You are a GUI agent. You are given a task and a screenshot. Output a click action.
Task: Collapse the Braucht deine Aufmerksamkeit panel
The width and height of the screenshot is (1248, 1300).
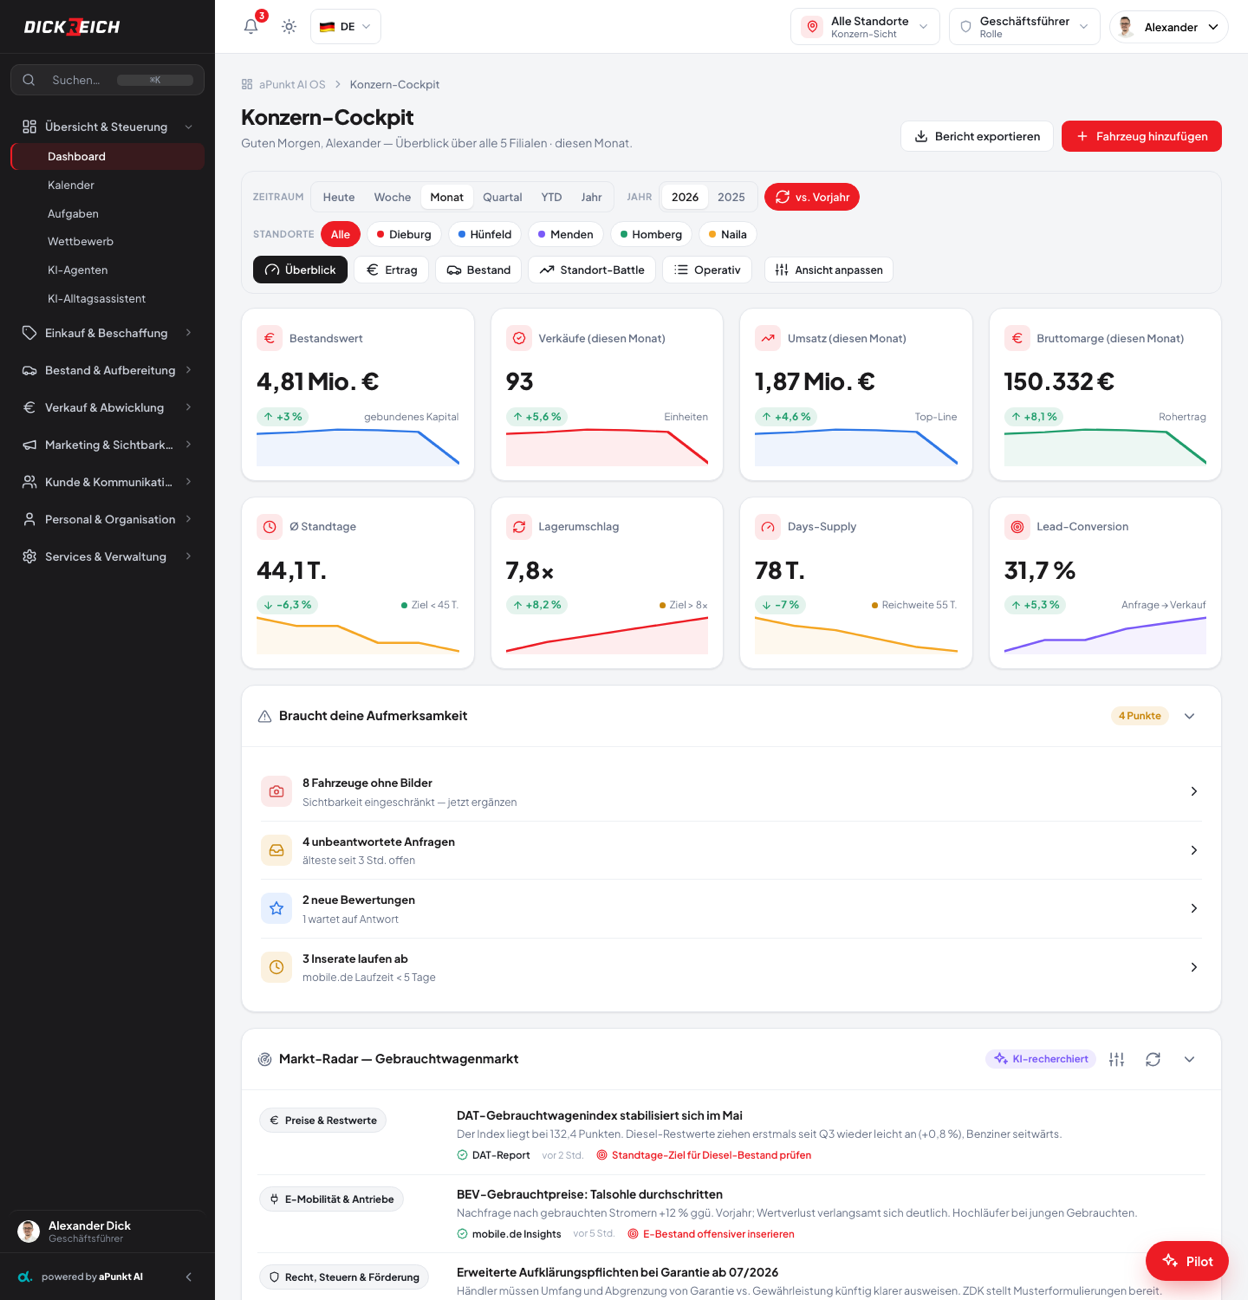1189,716
